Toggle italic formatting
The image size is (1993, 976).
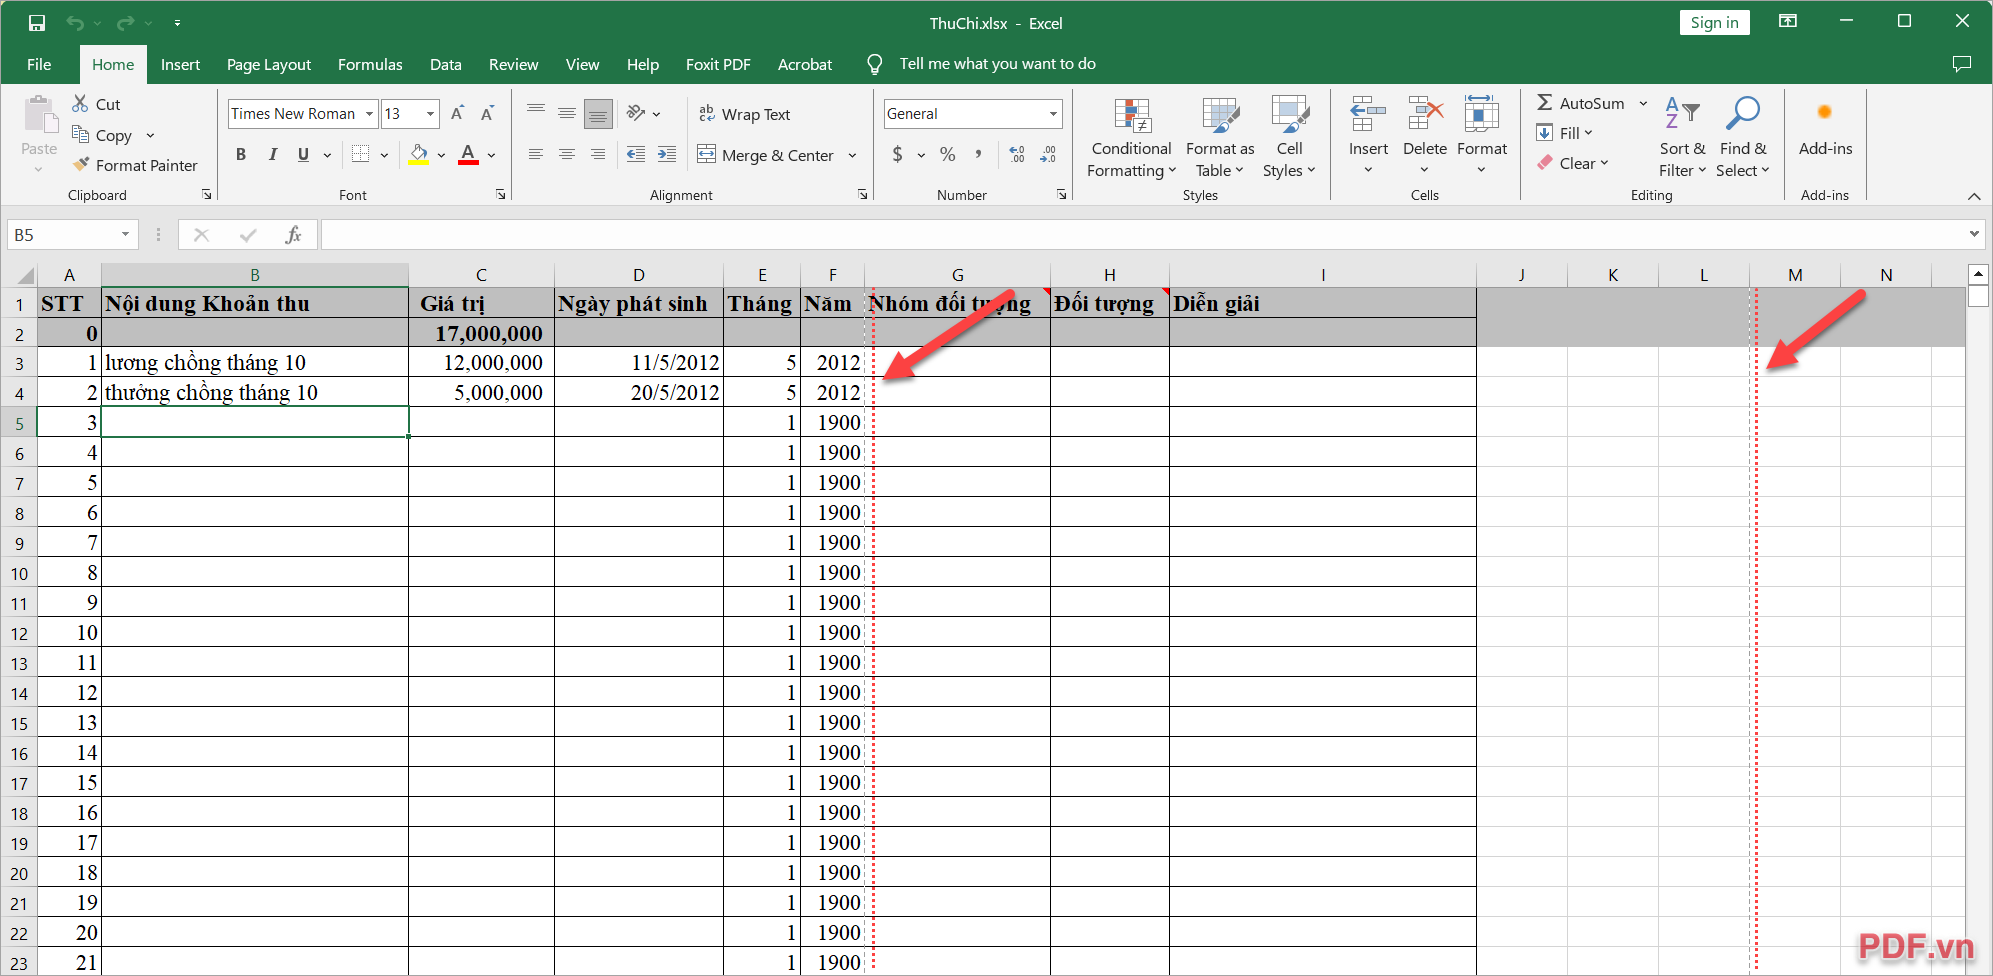coord(272,154)
